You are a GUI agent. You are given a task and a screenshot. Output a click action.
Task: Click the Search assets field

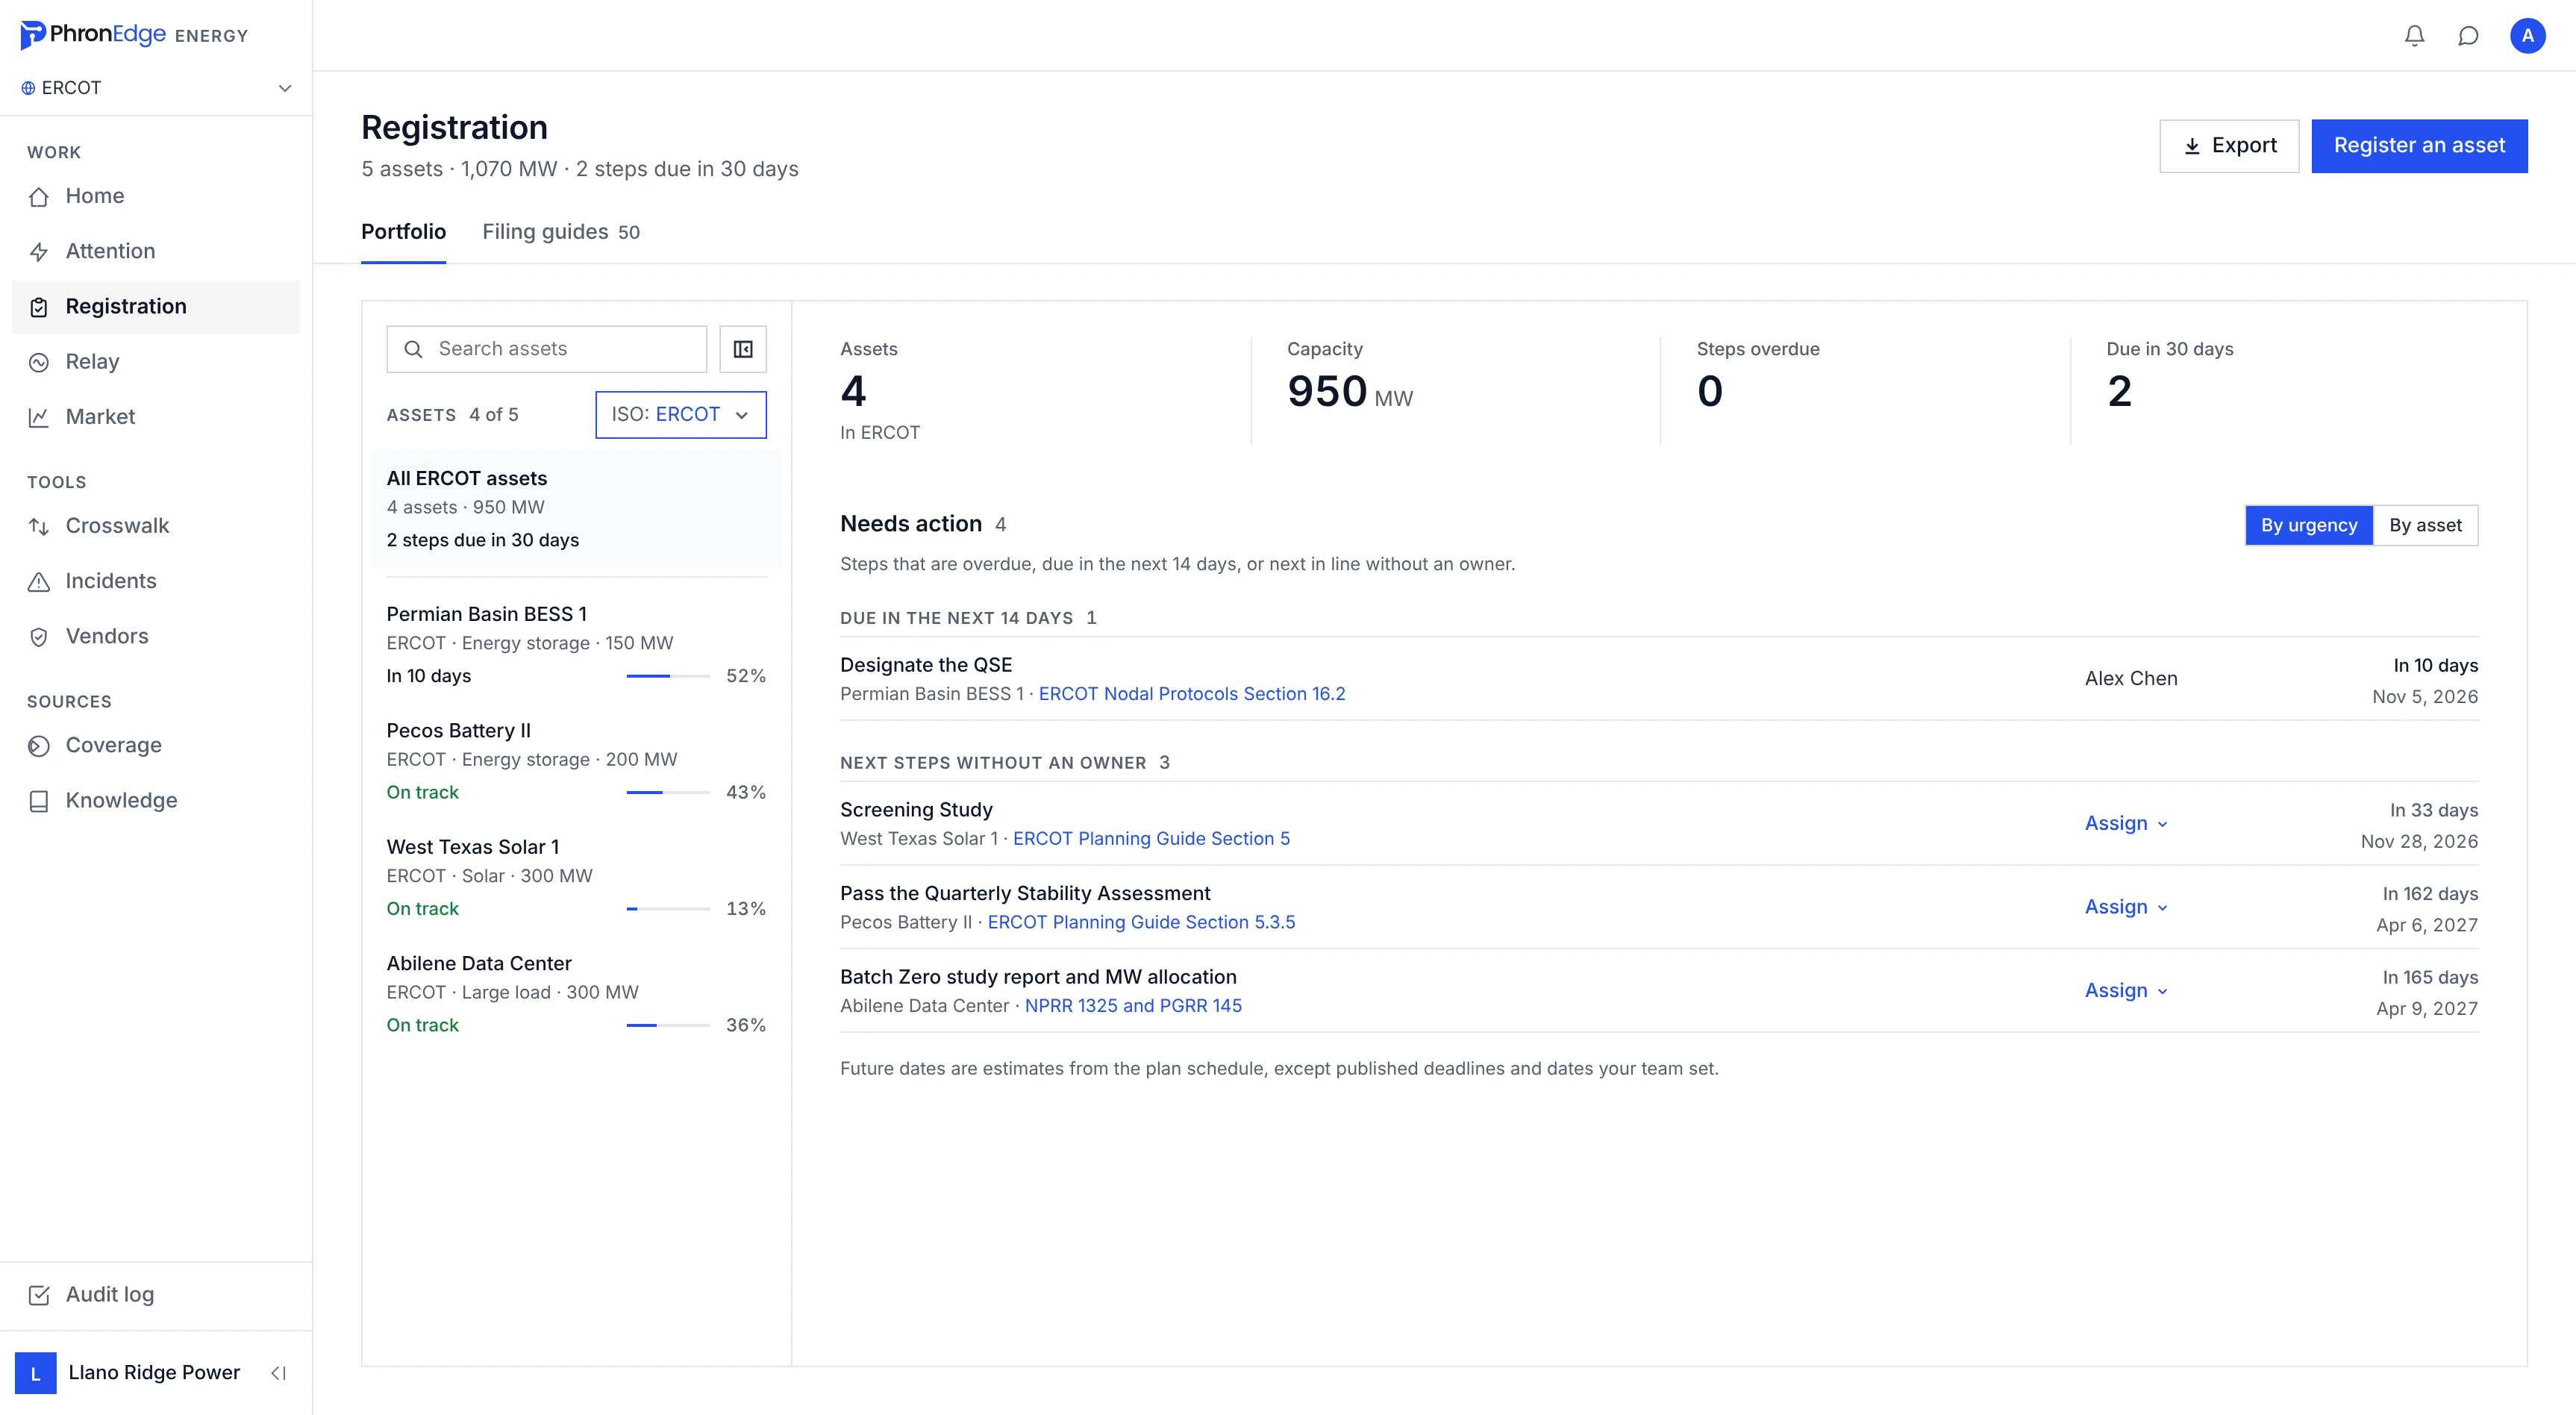click(547, 349)
